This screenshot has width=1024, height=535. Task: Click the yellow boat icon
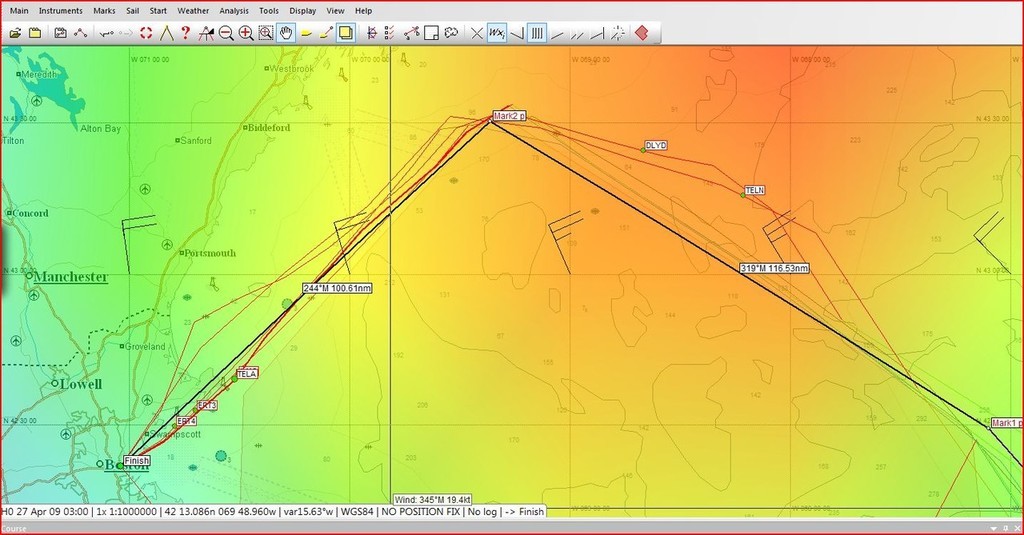pos(306,33)
